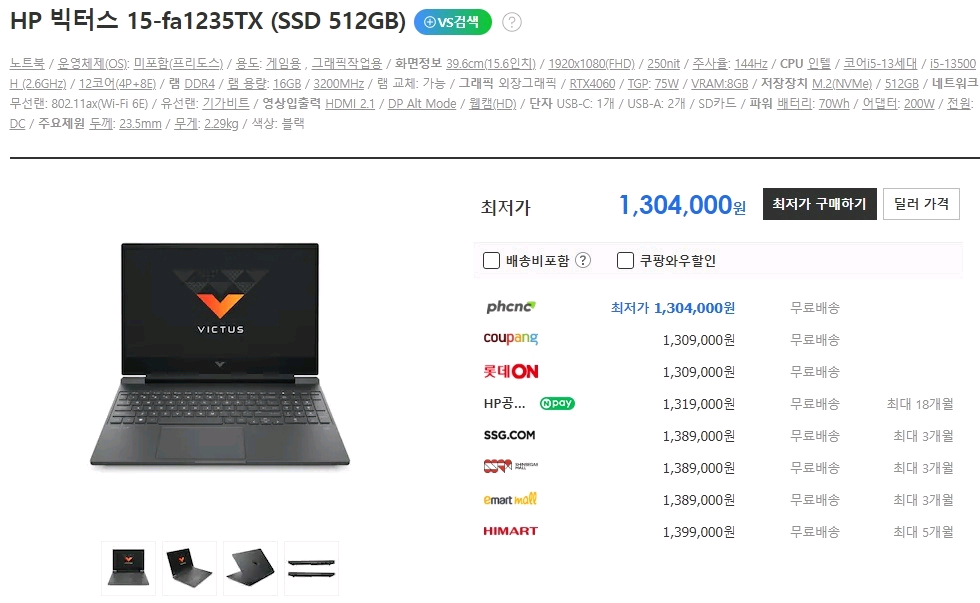This screenshot has width=980, height=603.
Task: Click the Npay badge next to HP공
Action: pos(557,404)
